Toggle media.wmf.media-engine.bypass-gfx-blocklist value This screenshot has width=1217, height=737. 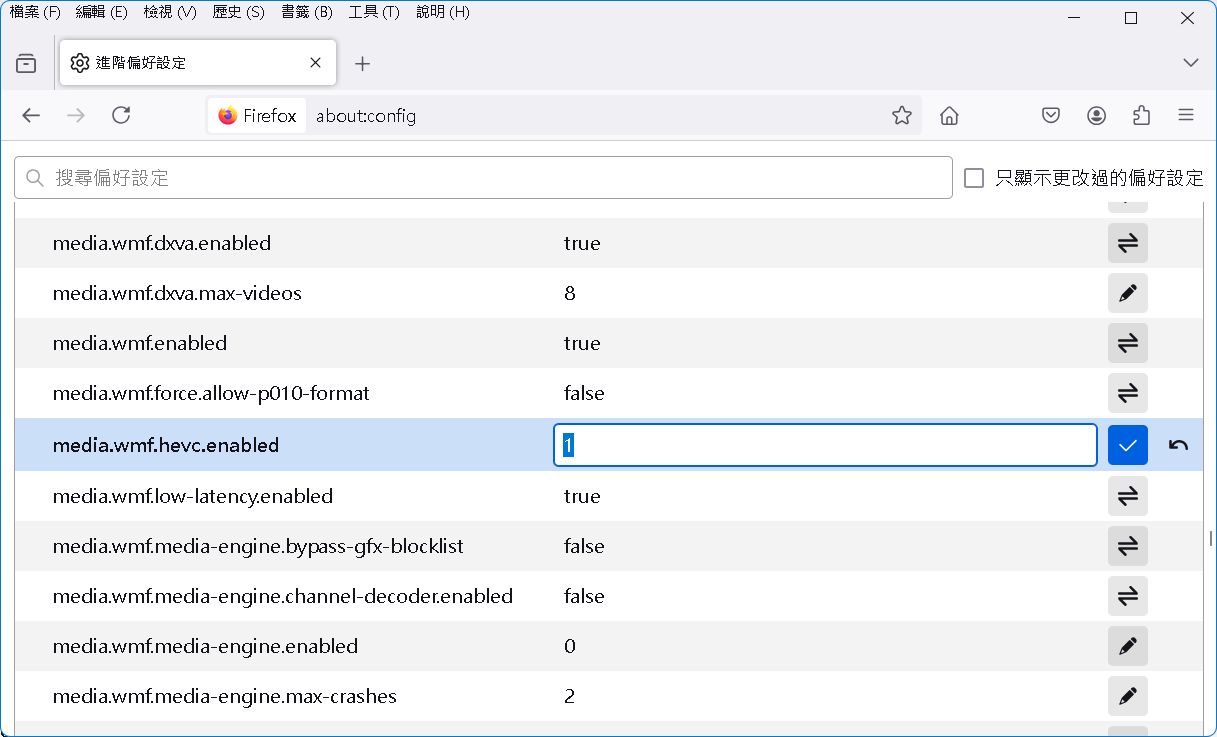click(x=1127, y=546)
